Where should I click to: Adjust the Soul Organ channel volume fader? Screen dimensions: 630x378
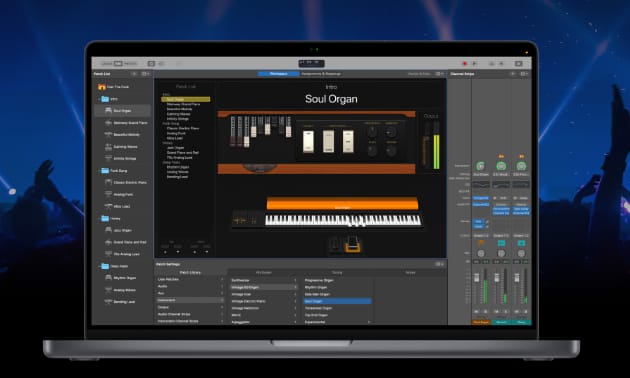click(x=477, y=278)
